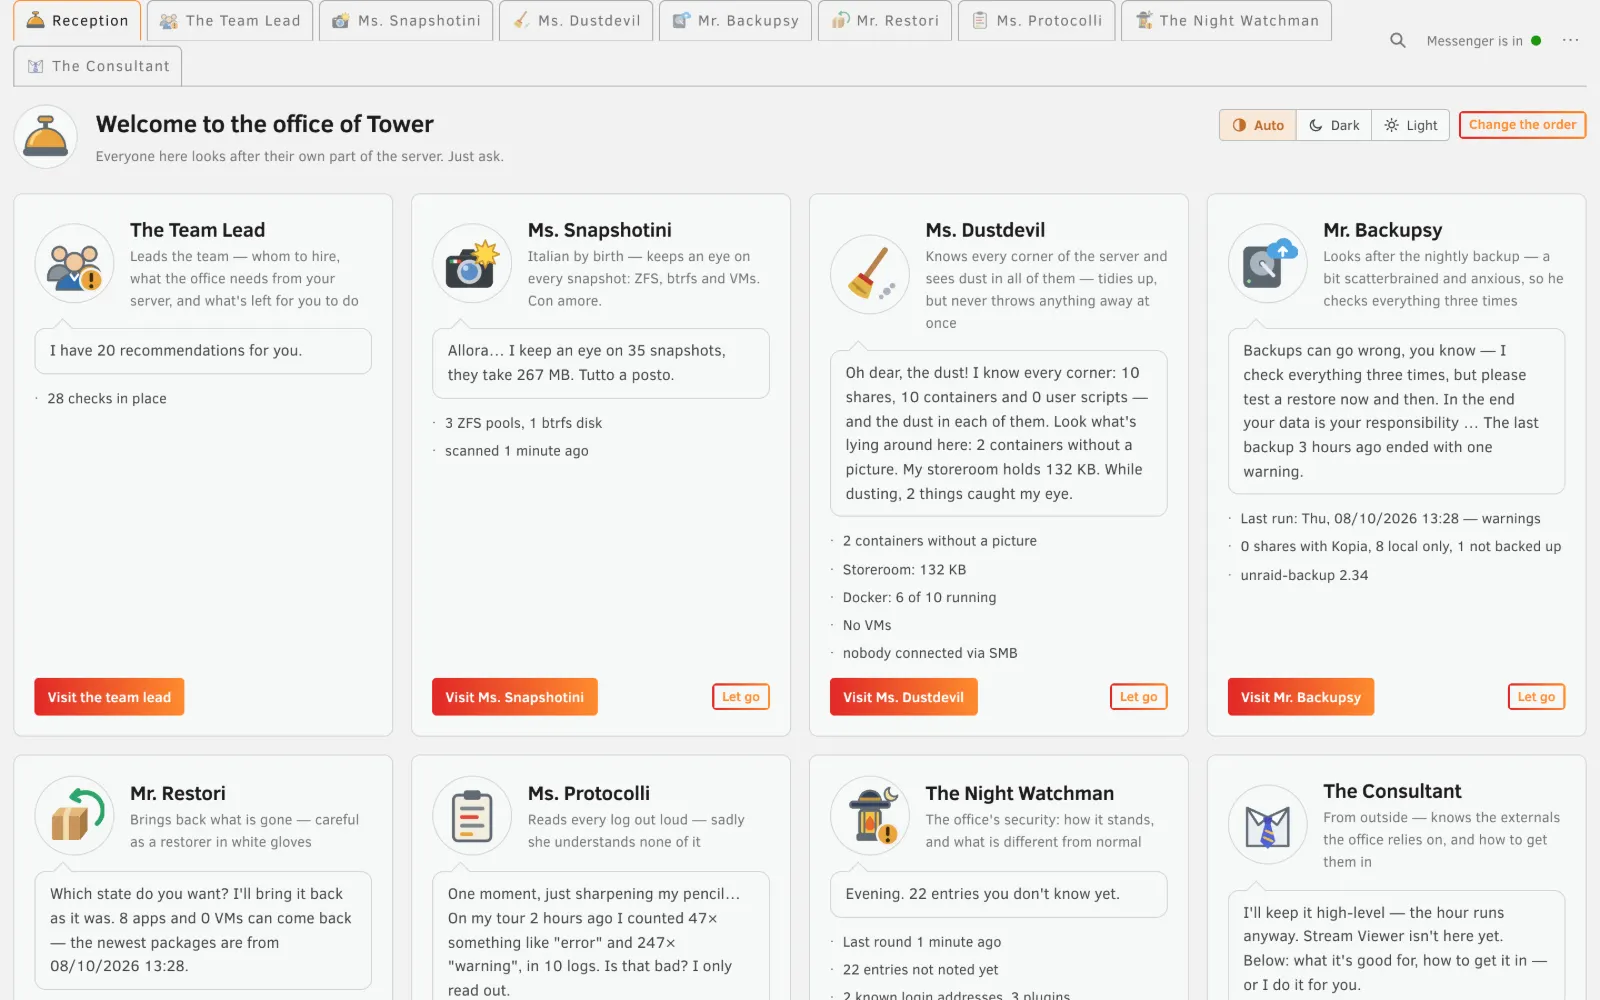Open the Mr. Backupsy tab
The height and width of the screenshot is (1000, 1600).
pyautogui.click(x=735, y=21)
